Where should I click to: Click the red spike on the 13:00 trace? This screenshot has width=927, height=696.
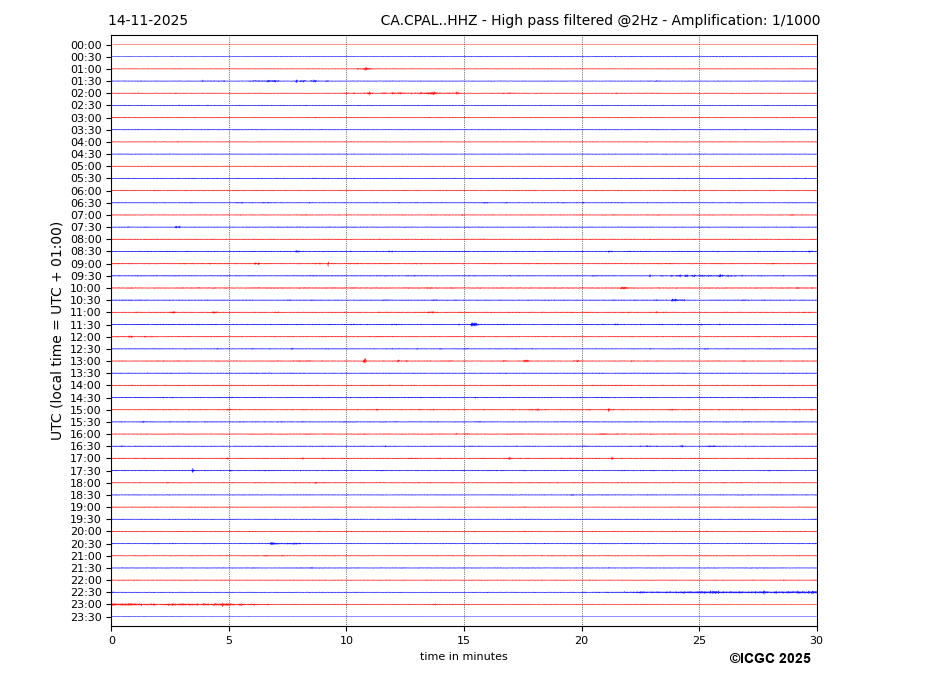click(x=364, y=361)
